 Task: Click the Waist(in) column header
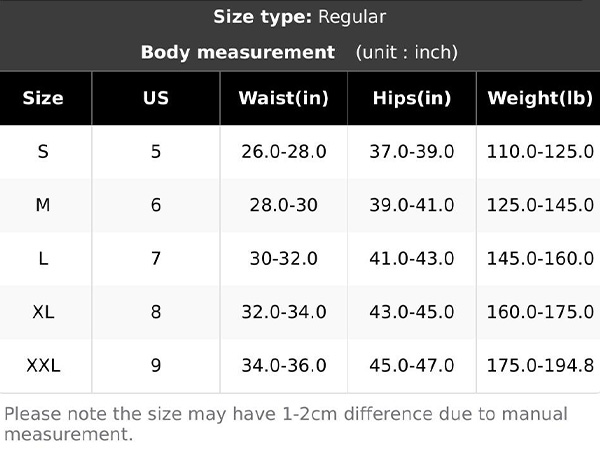coord(284,98)
